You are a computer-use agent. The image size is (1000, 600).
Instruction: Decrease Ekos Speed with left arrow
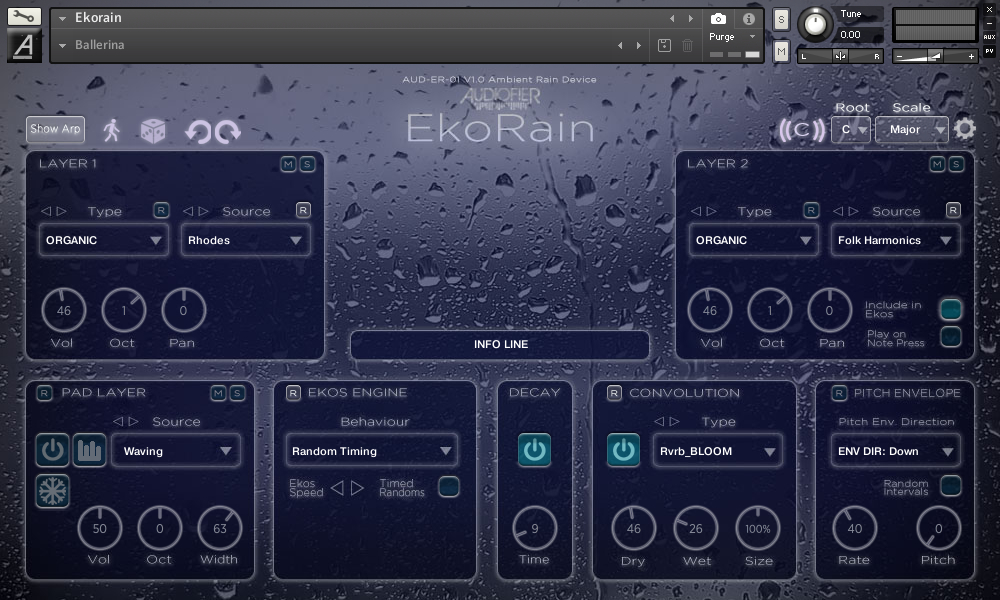(337, 488)
